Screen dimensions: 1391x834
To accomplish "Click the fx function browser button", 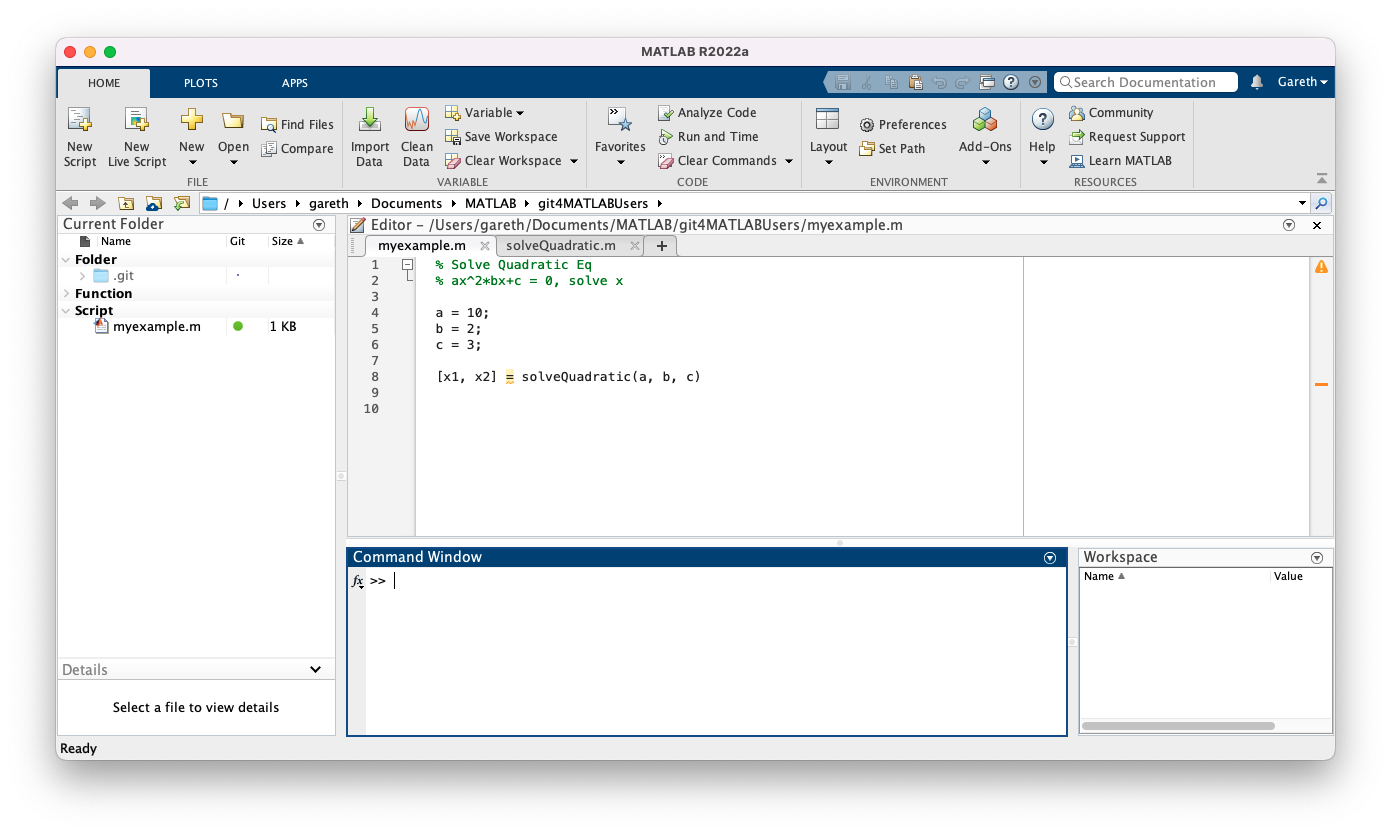I will 358,581.
